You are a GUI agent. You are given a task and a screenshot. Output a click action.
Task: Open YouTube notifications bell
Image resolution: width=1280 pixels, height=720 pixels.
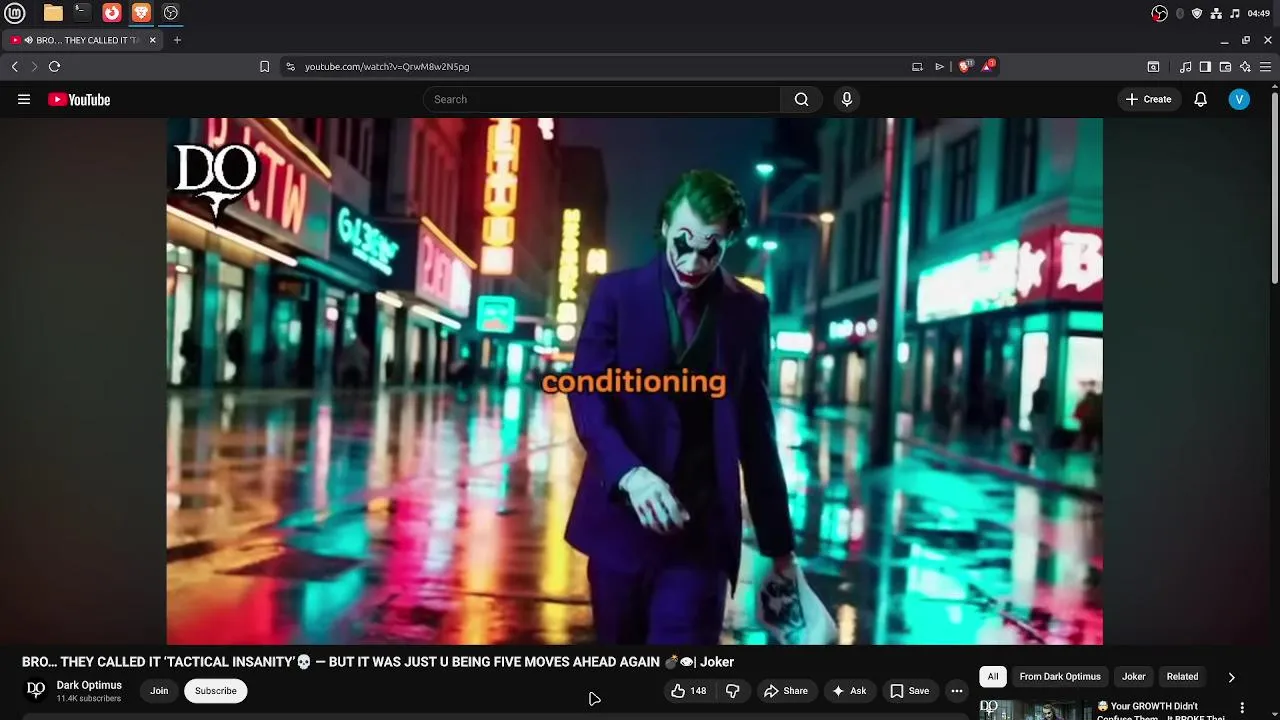[x=1201, y=99]
